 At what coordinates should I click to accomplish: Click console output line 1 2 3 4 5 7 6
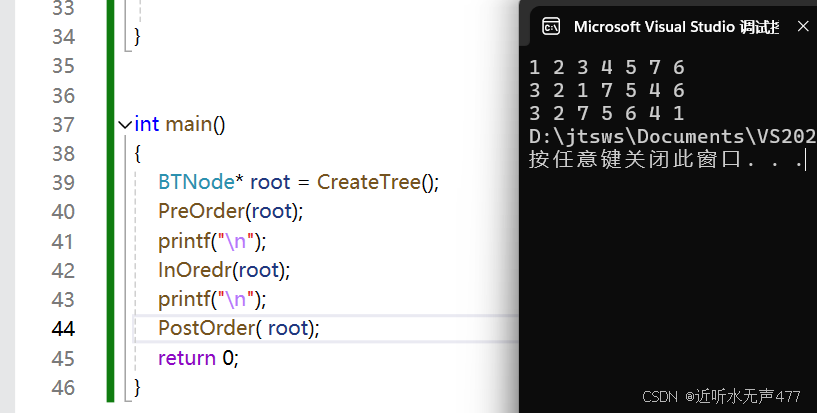[606, 68]
